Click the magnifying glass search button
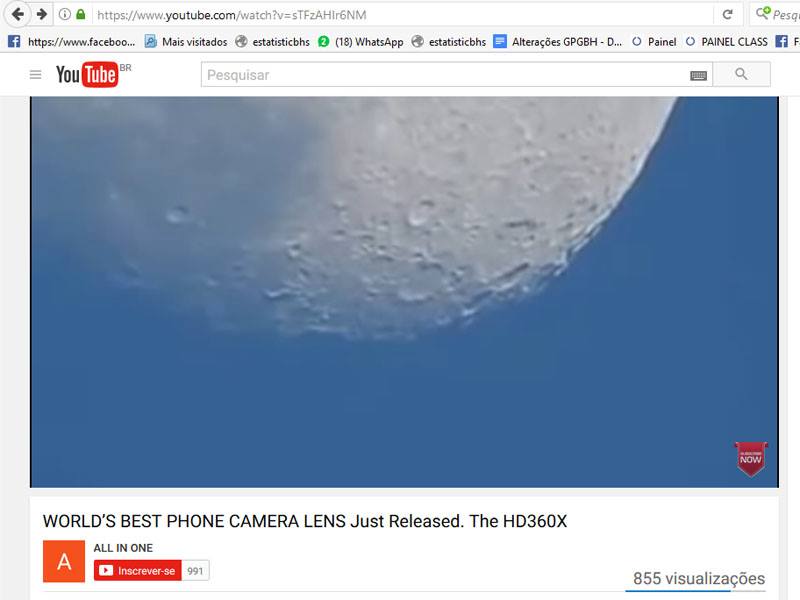 coord(741,74)
